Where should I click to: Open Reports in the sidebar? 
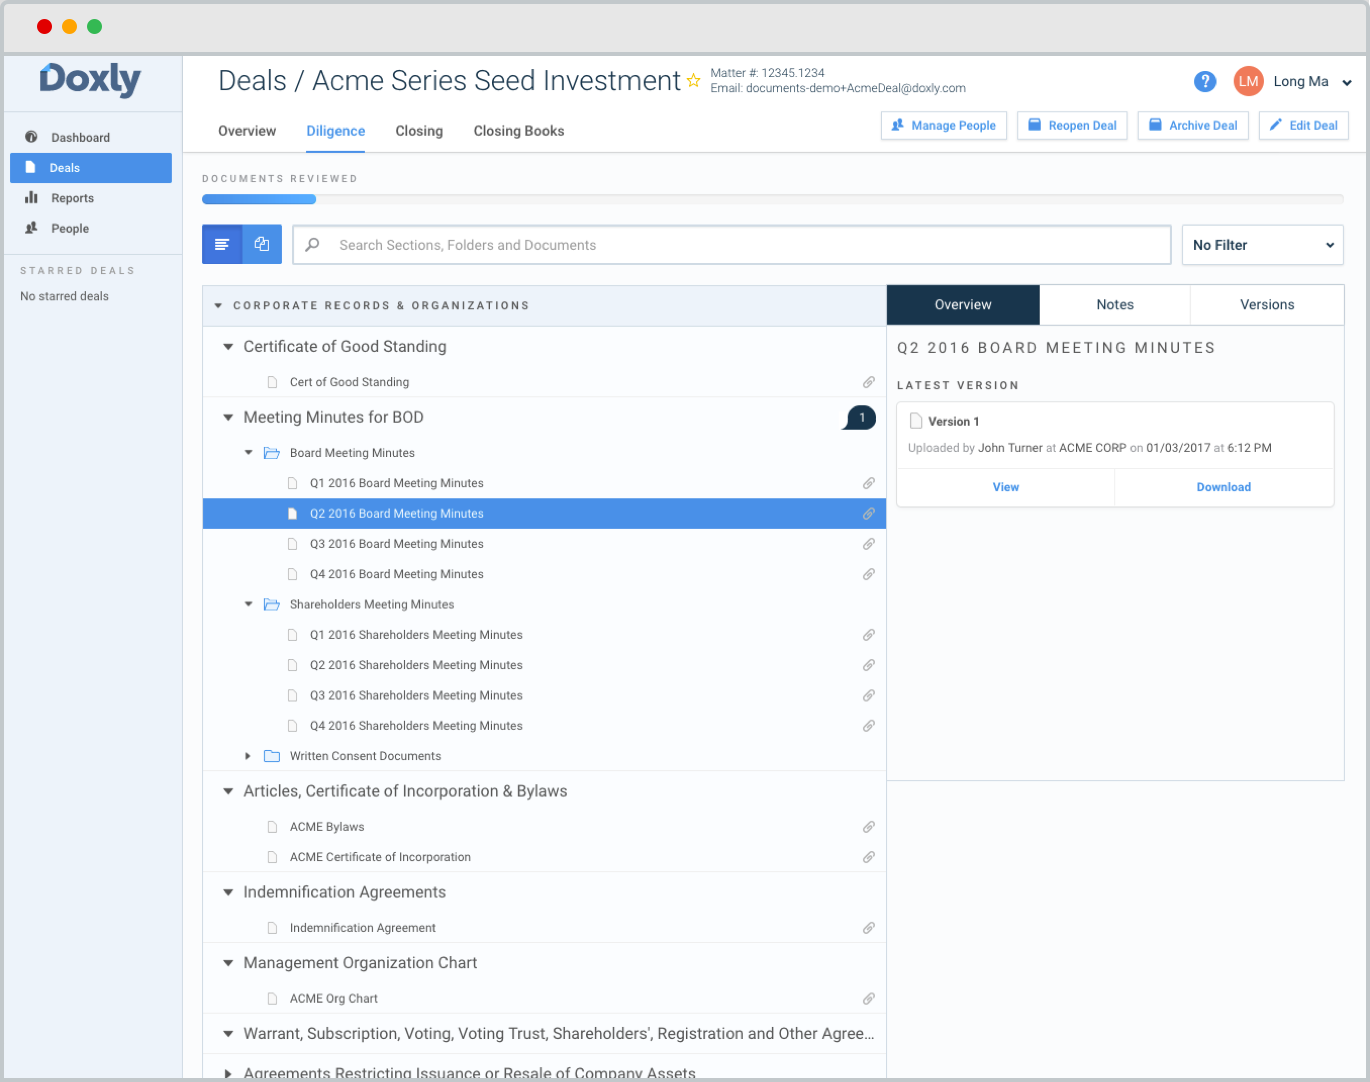(91, 198)
